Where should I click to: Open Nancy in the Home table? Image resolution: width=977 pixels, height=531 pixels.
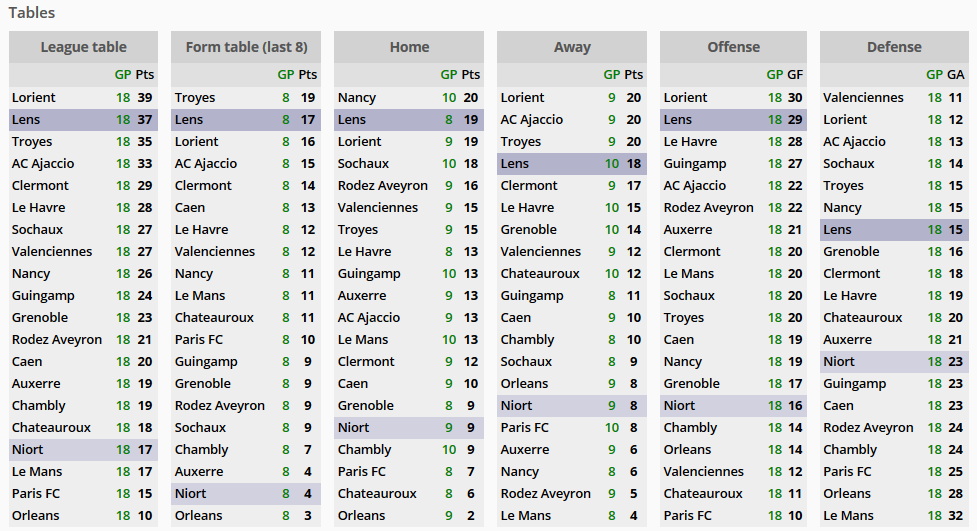click(x=357, y=97)
